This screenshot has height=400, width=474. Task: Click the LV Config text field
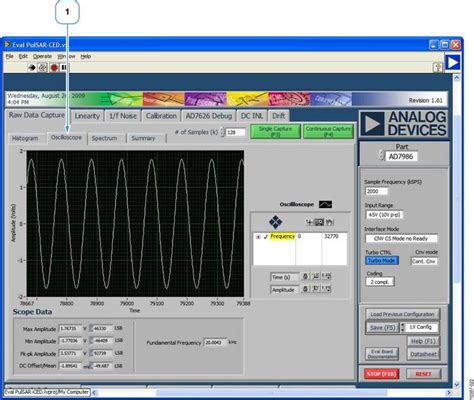tap(421, 328)
